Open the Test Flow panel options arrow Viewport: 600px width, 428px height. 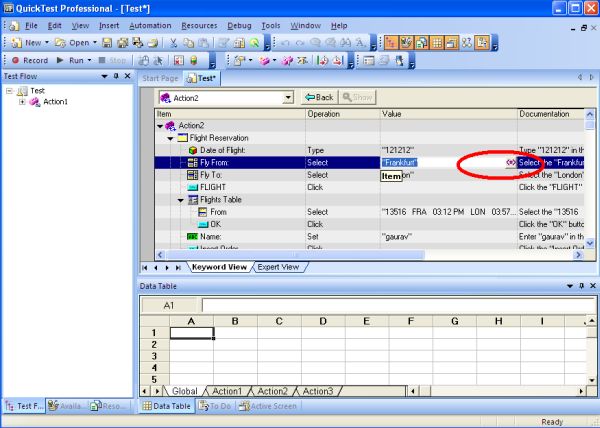(x=104, y=76)
